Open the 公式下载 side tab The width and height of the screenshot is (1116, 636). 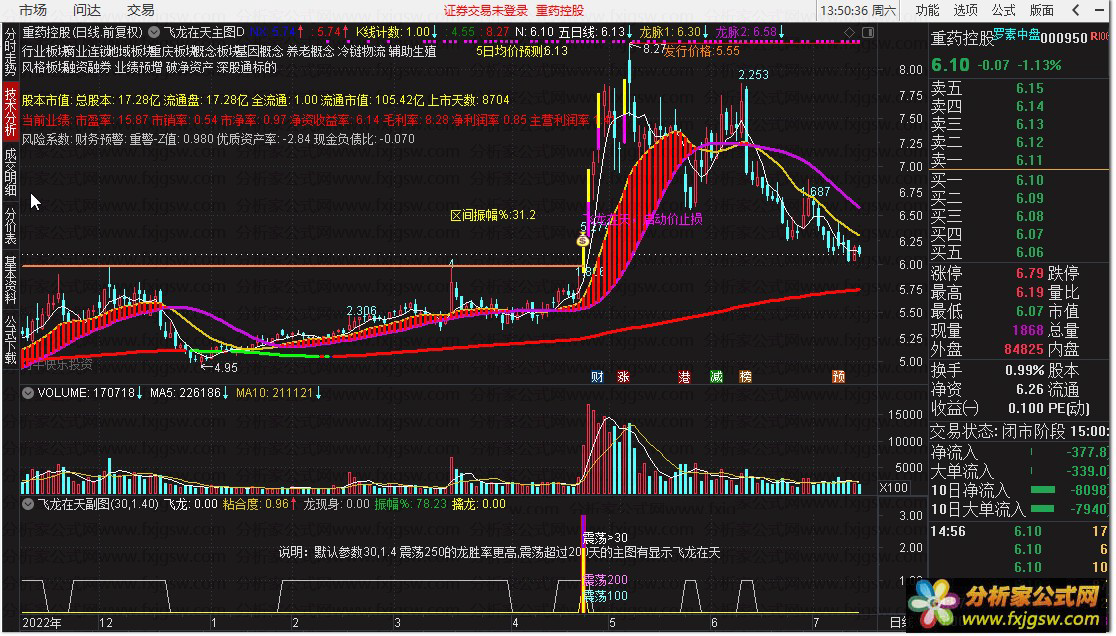[x=10, y=339]
